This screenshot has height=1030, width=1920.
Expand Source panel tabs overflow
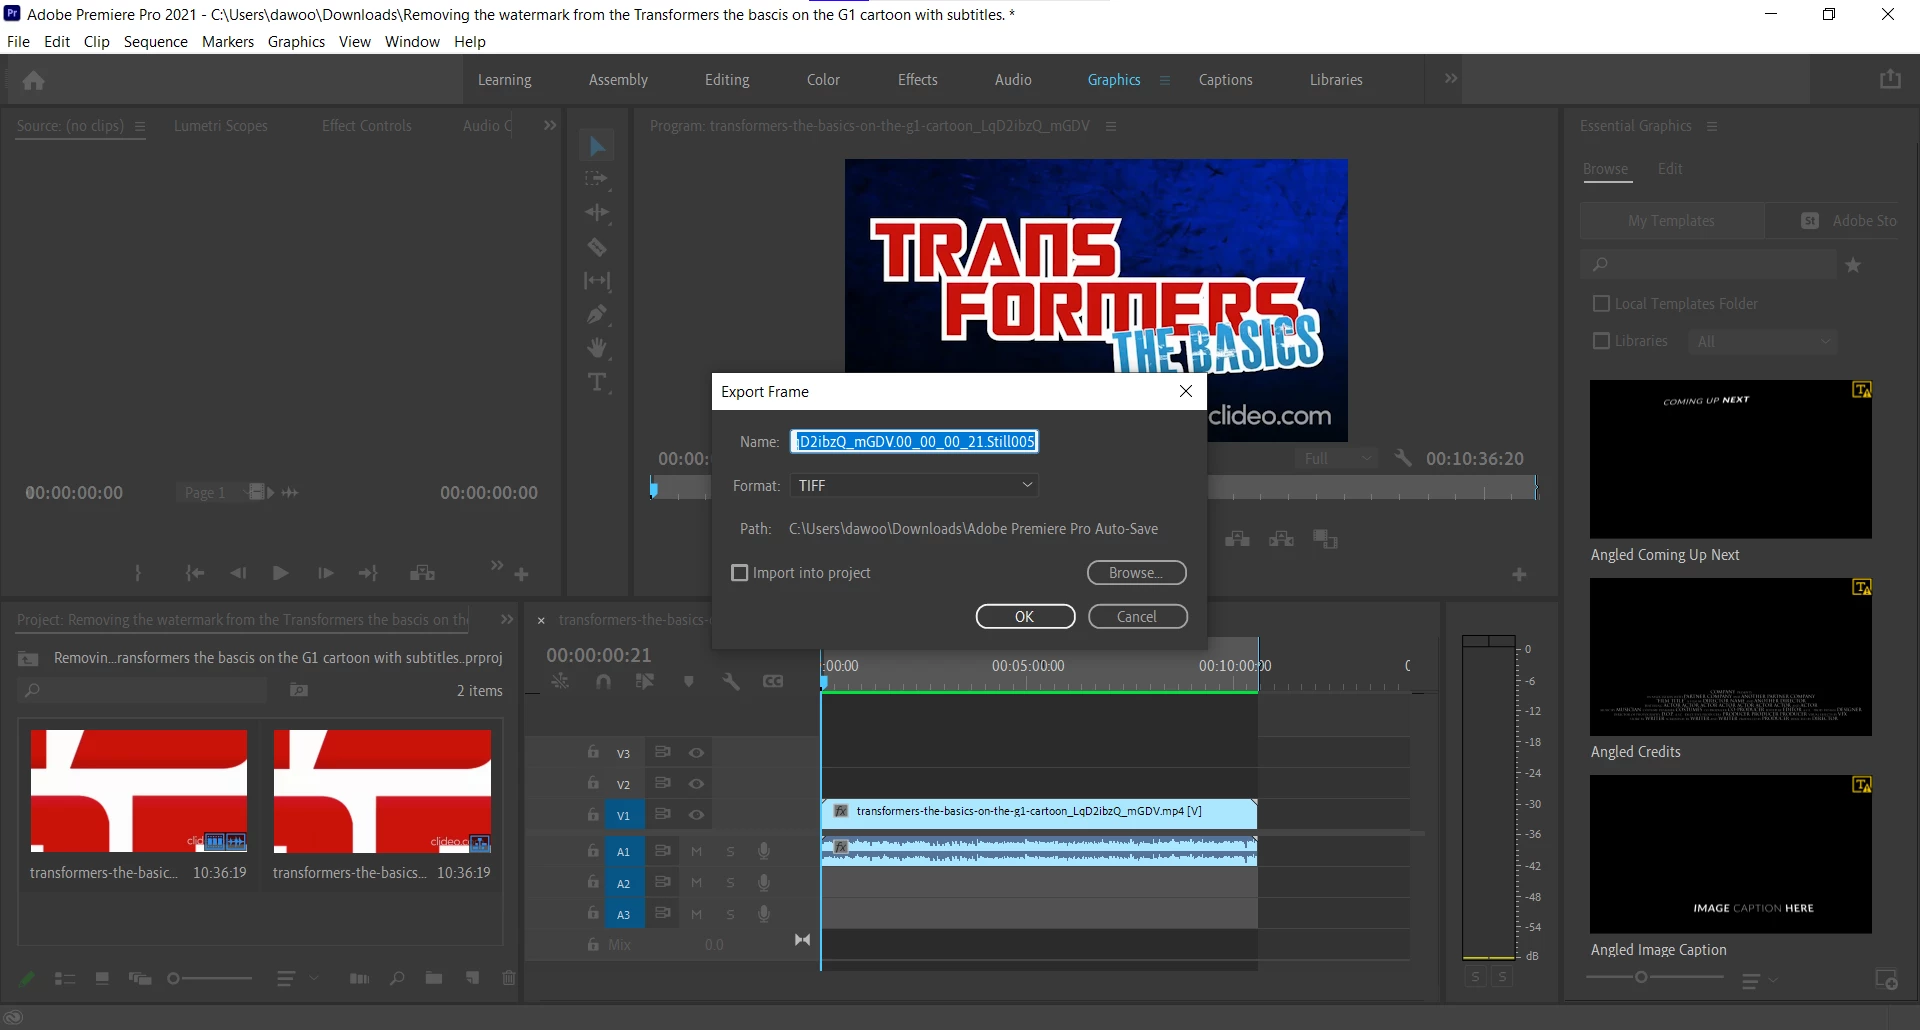coord(549,126)
